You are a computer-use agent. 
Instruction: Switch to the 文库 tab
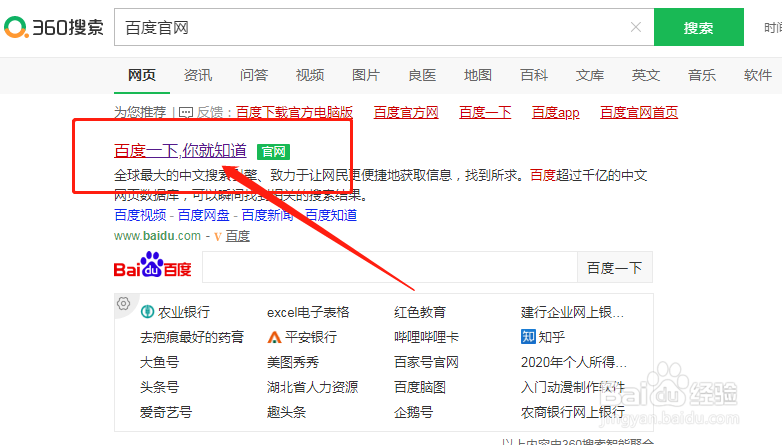click(590, 75)
